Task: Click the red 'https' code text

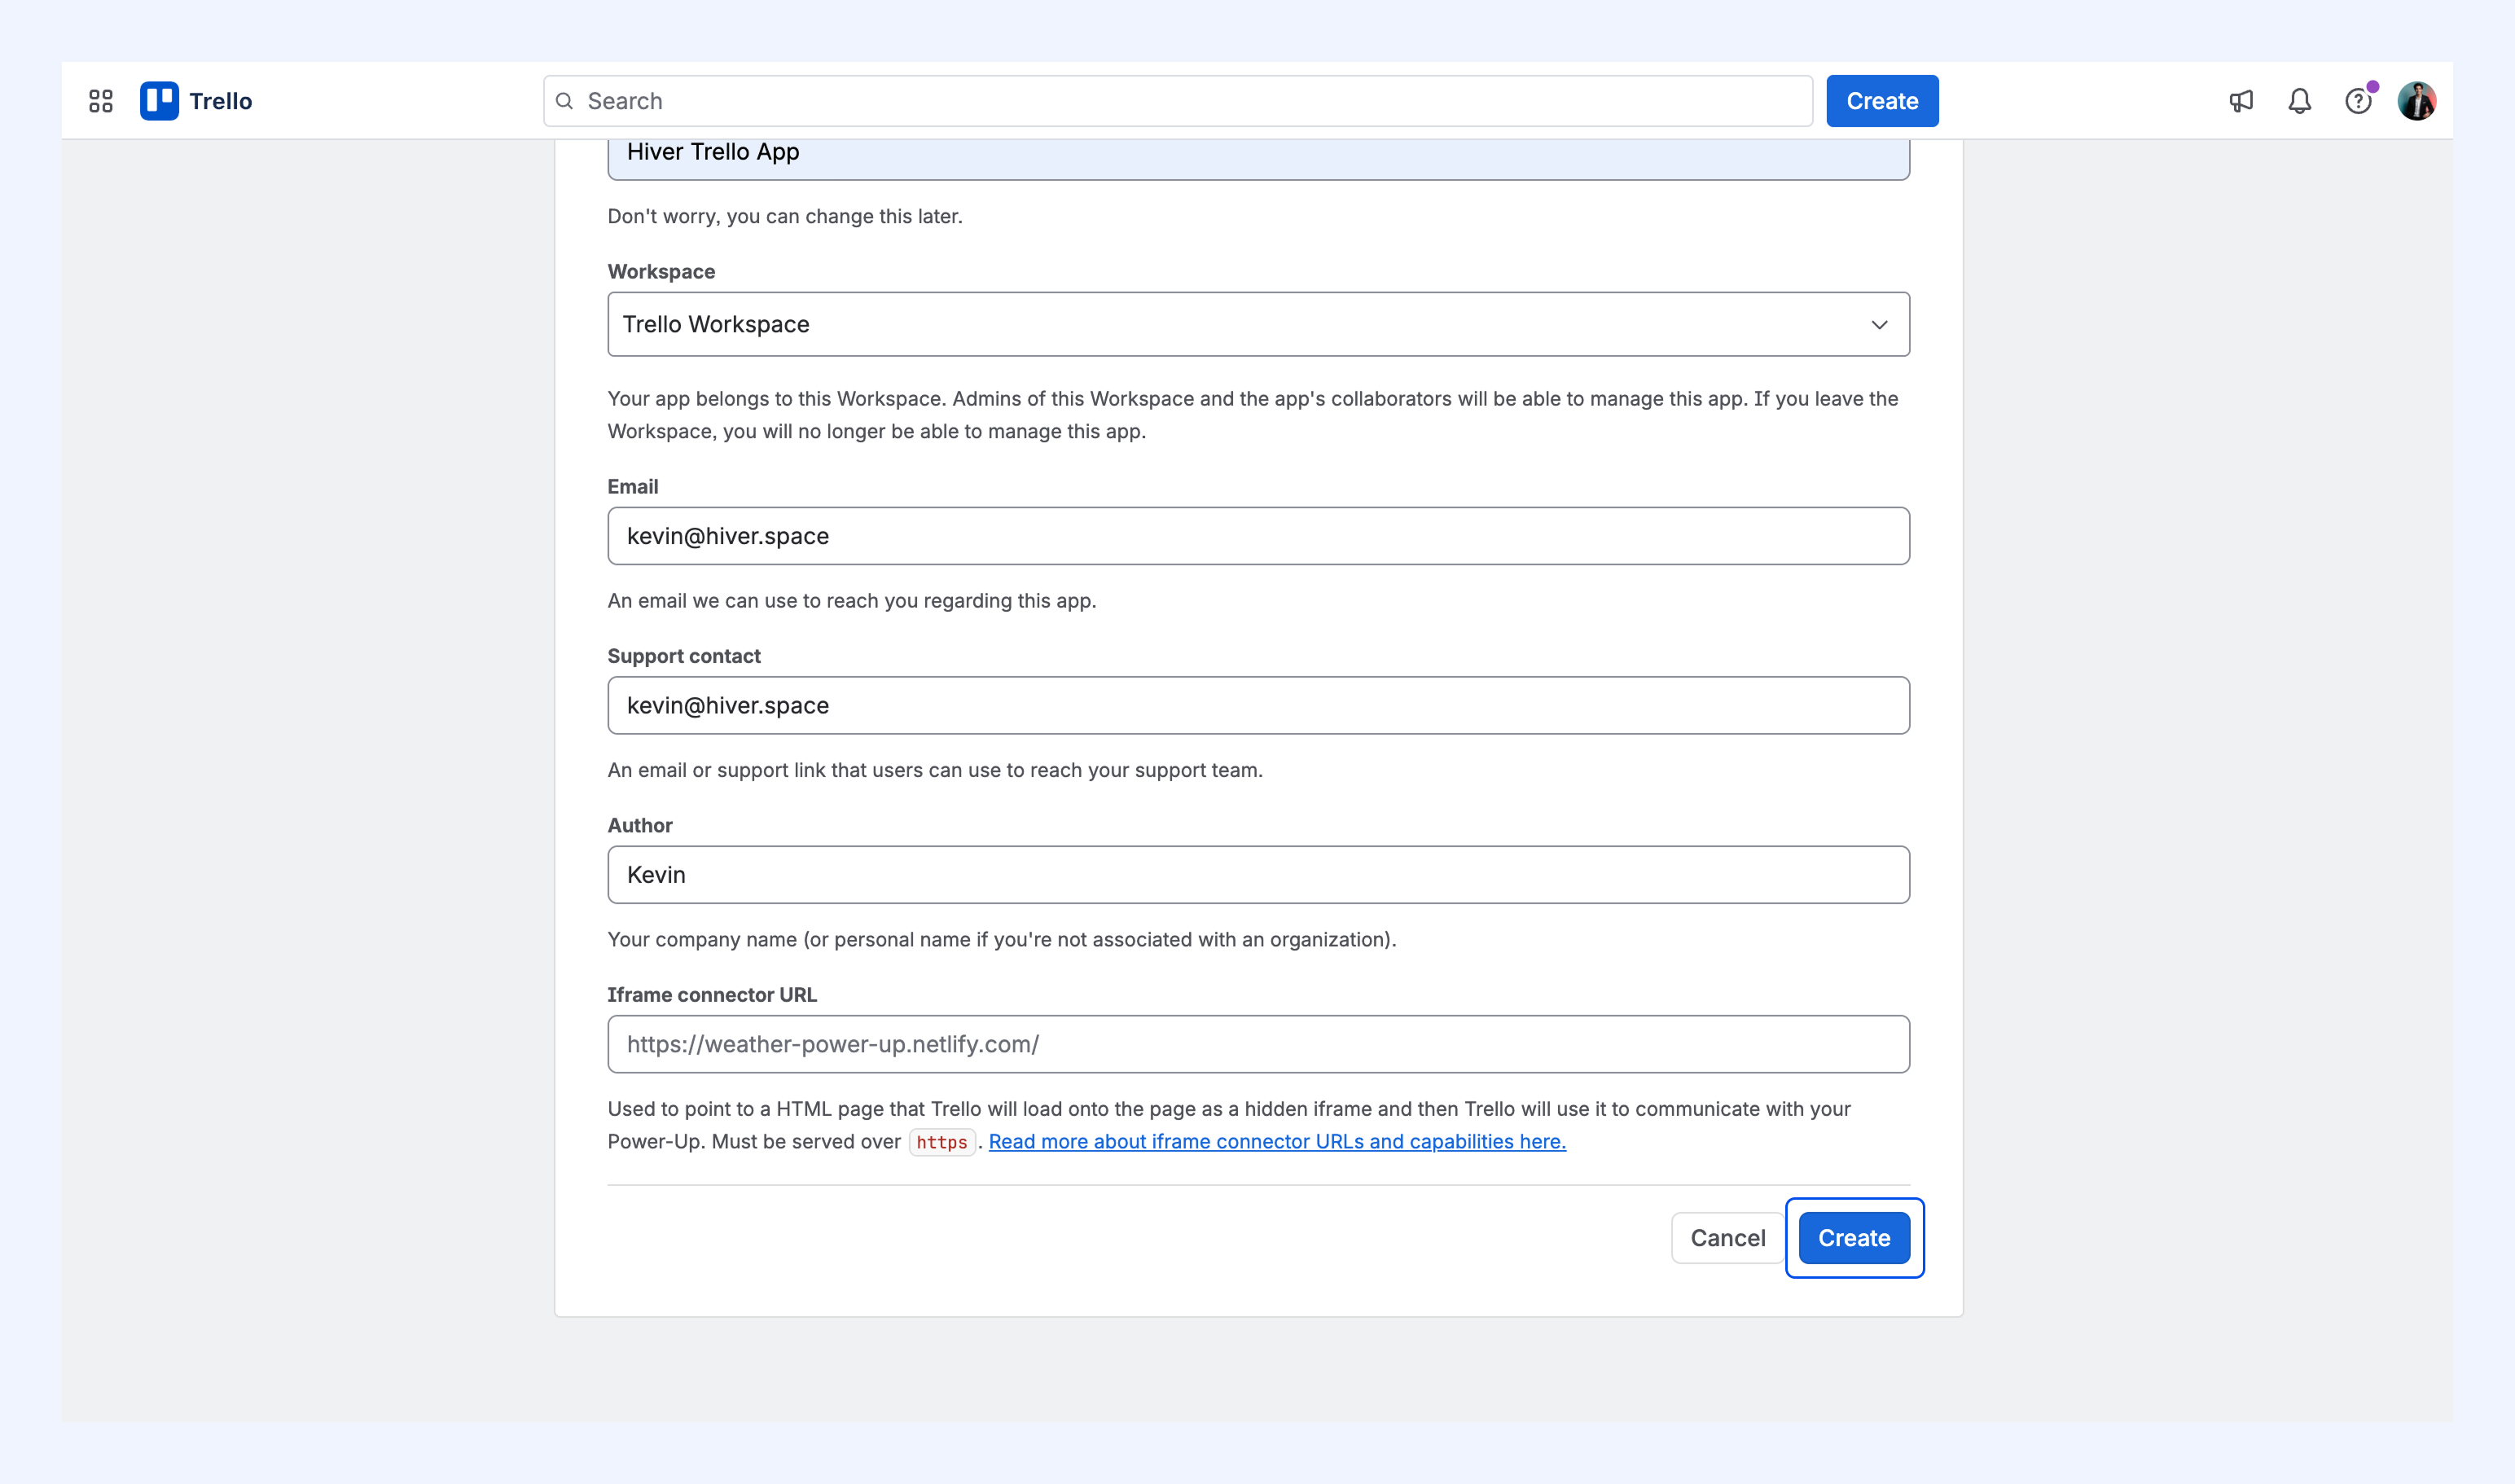Action: click(x=942, y=1142)
